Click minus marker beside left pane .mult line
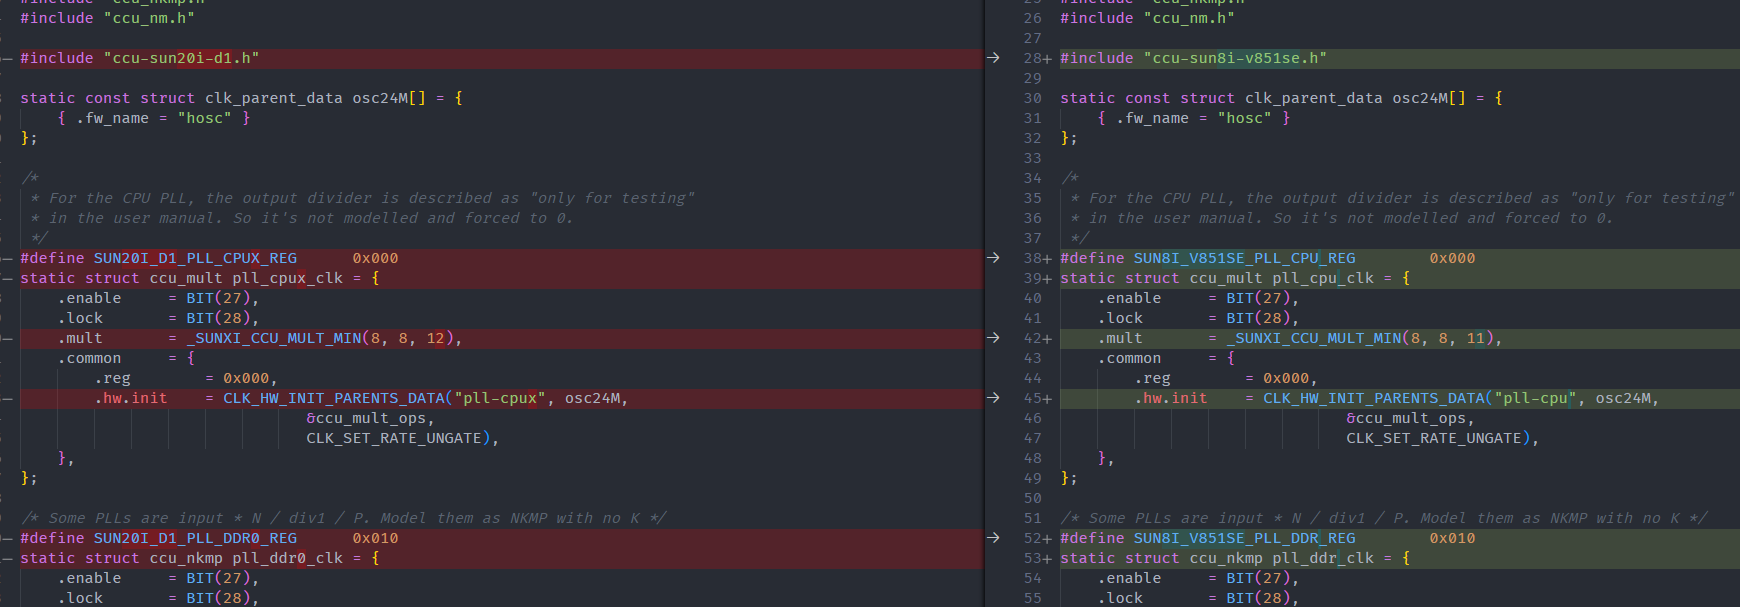 [x=8, y=338]
